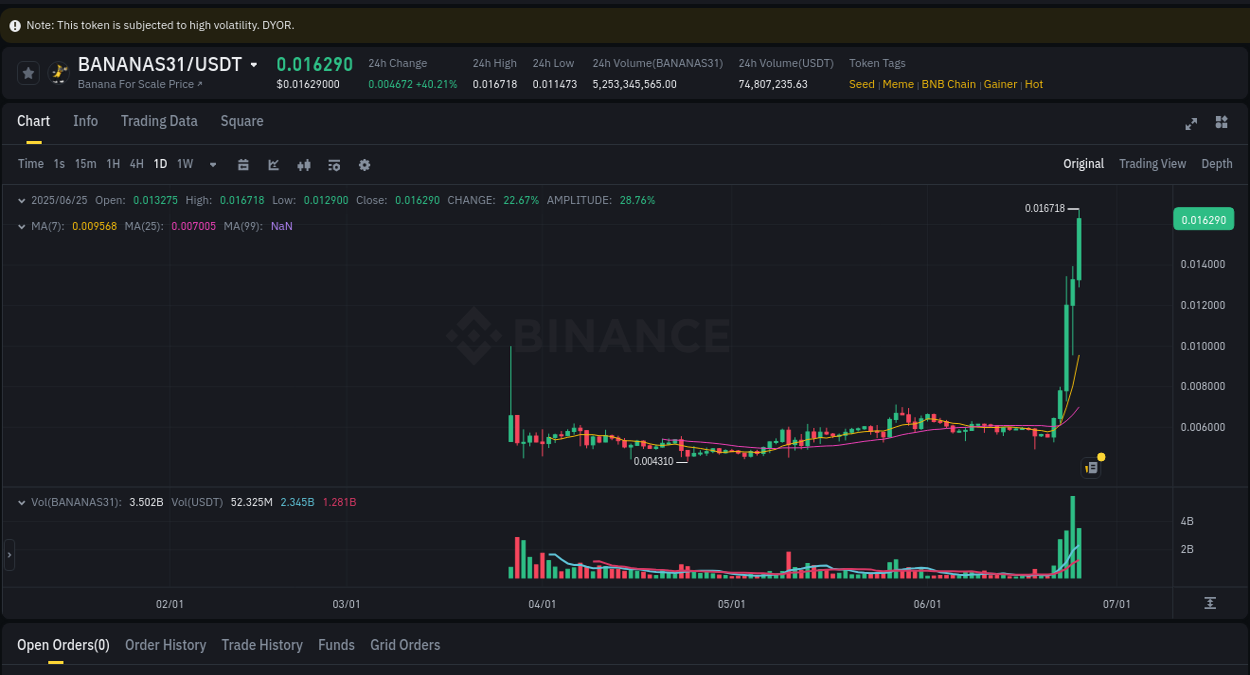Viewport: 1250px width, 675px height.
Task: Favorite BANANAS31/USDT using the star icon
Action: (27, 72)
